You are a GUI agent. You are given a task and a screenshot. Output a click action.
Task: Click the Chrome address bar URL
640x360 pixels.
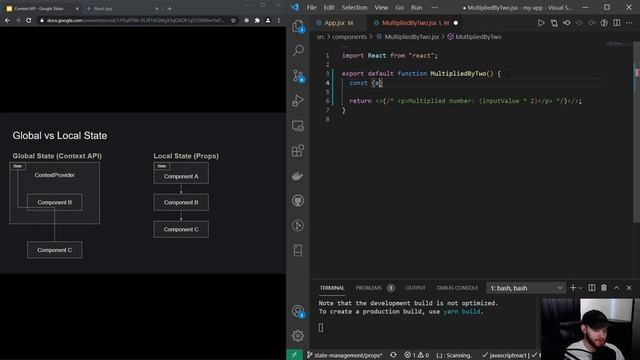(x=135, y=20)
